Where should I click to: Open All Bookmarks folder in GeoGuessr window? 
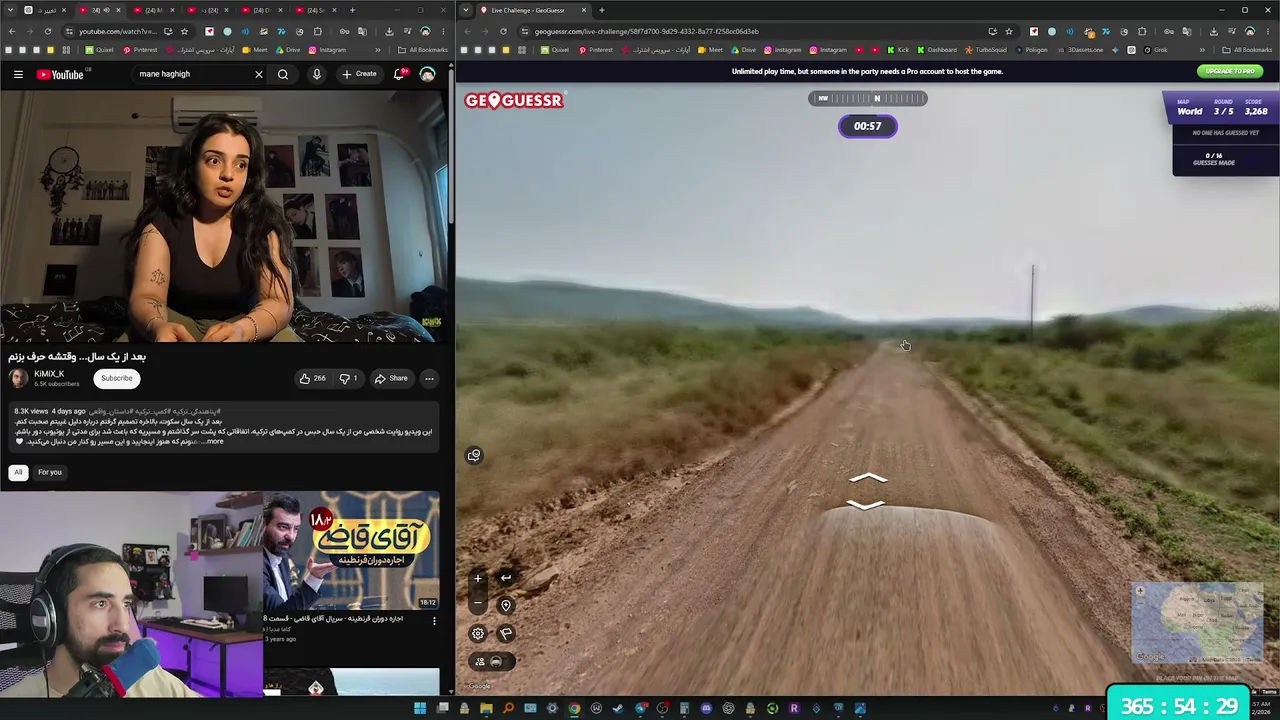point(1247,50)
